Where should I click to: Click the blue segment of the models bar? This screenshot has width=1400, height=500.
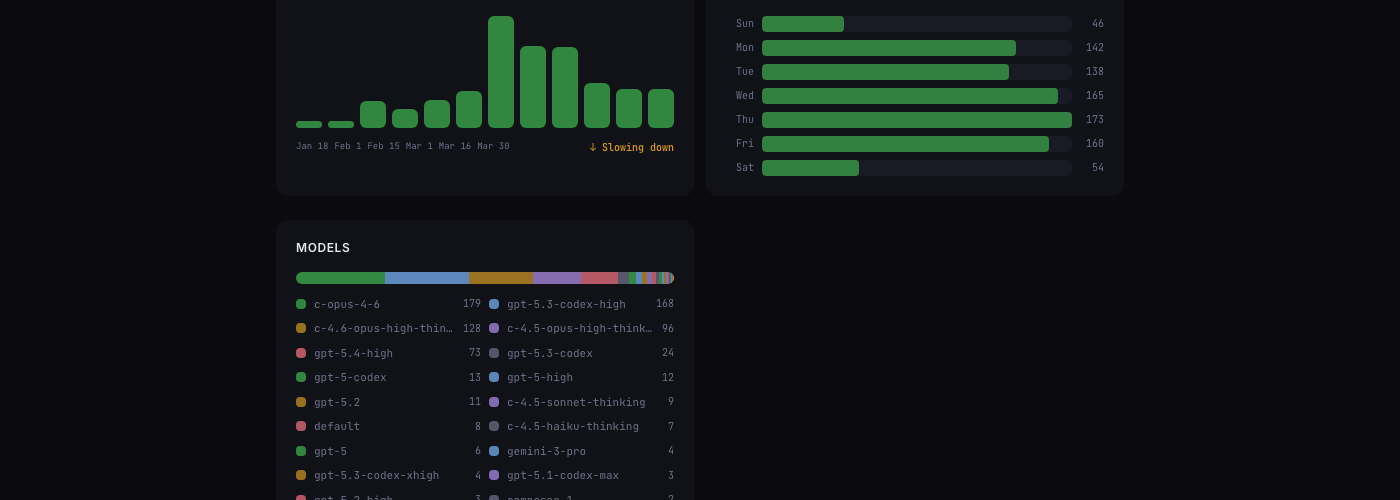pyautogui.click(x=427, y=278)
